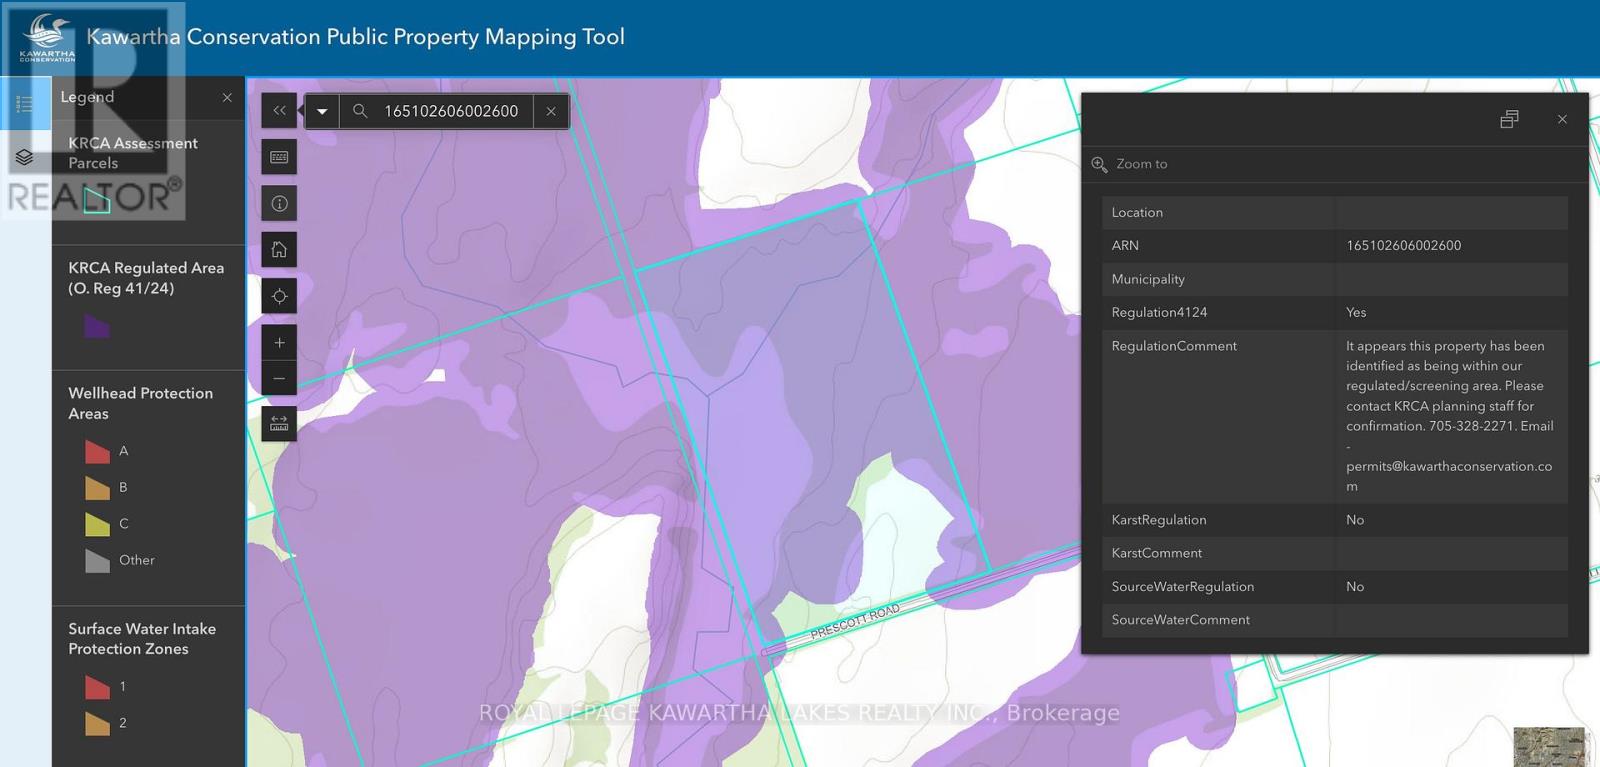Click the Find my location icon
This screenshot has height=767, width=1600.
pos(279,296)
